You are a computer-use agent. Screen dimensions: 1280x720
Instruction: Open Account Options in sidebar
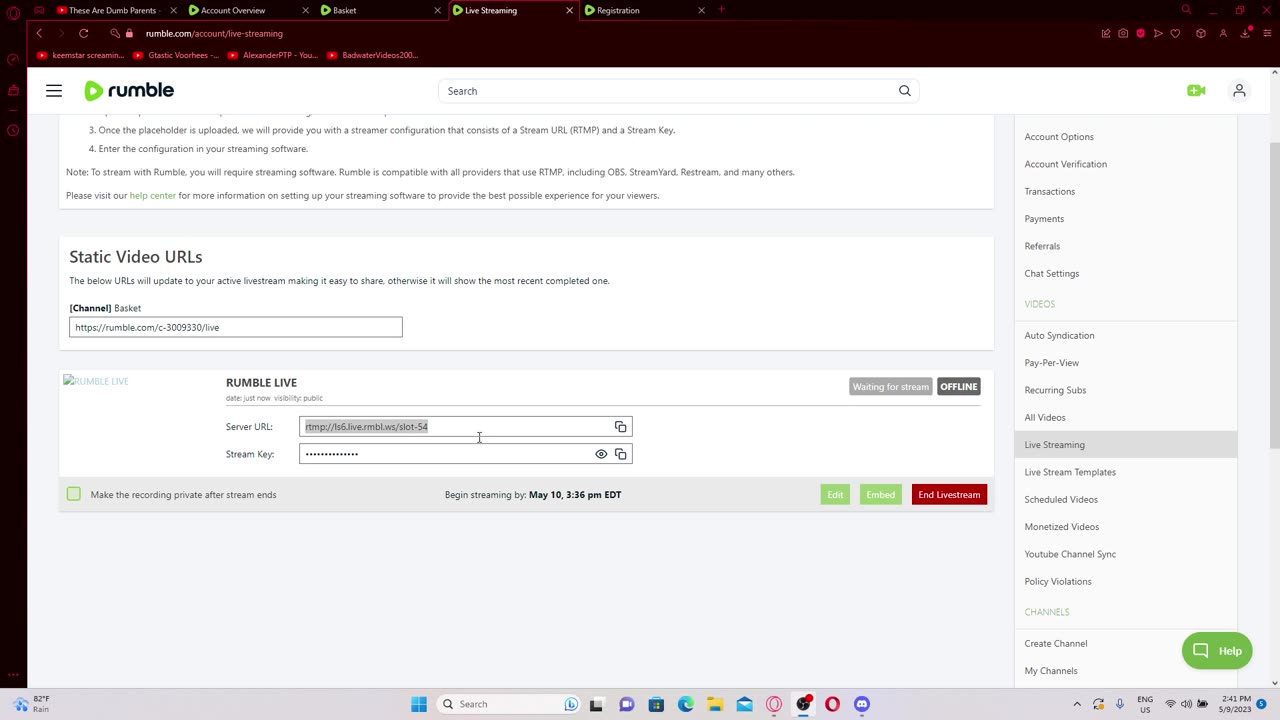click(1059, 137)
